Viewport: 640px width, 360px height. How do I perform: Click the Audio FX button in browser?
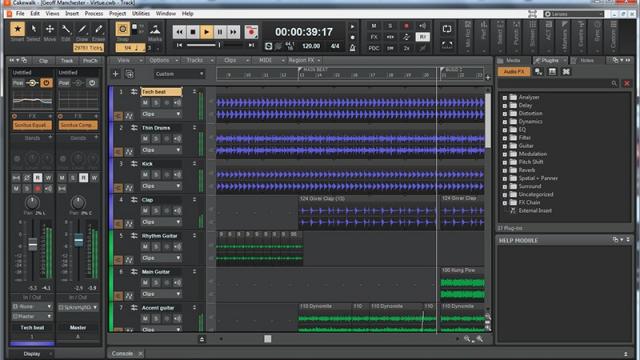point(513,72)
